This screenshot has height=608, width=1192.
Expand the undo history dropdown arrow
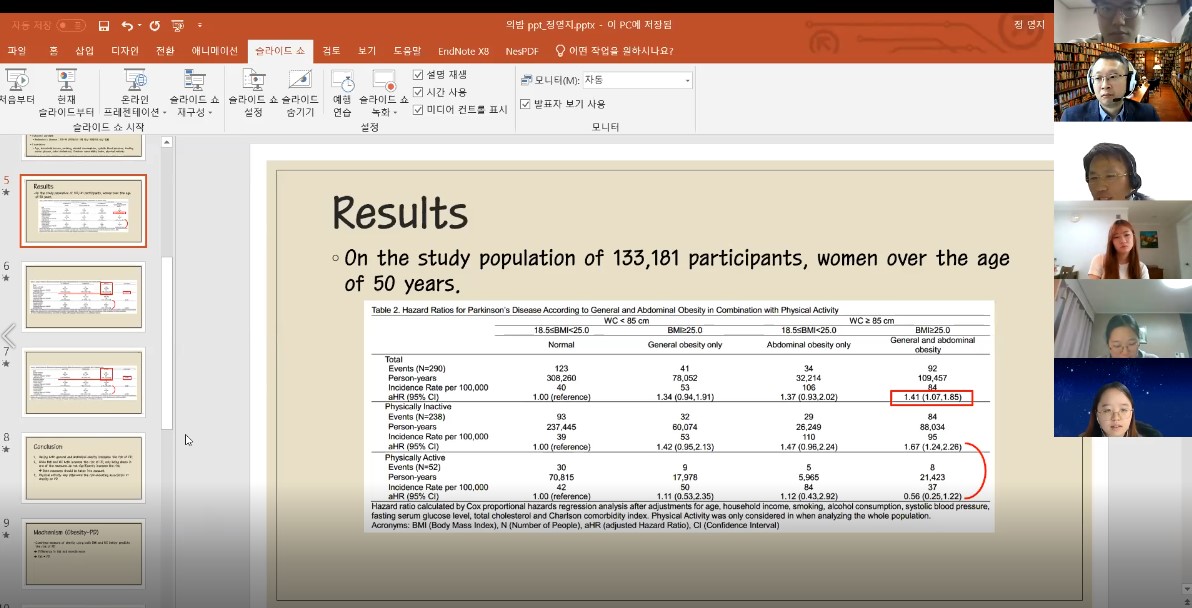tap(141, 26)
